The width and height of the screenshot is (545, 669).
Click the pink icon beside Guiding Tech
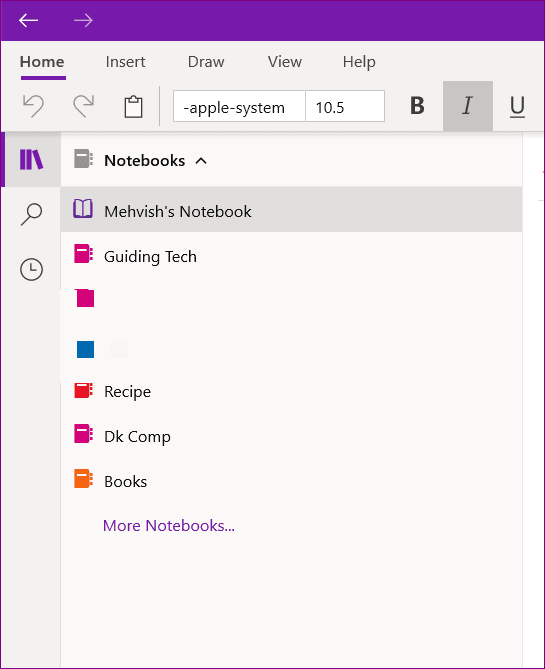coord(83,253)
